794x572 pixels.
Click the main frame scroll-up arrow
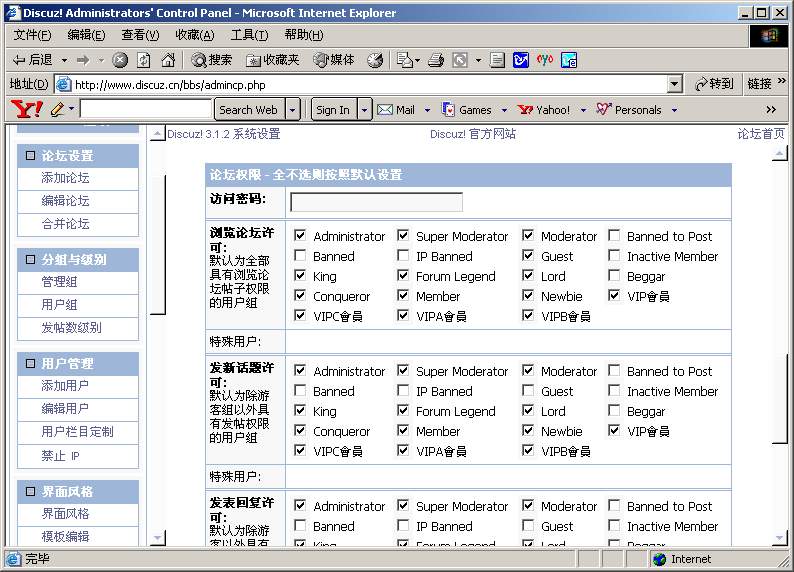(779, 153)
